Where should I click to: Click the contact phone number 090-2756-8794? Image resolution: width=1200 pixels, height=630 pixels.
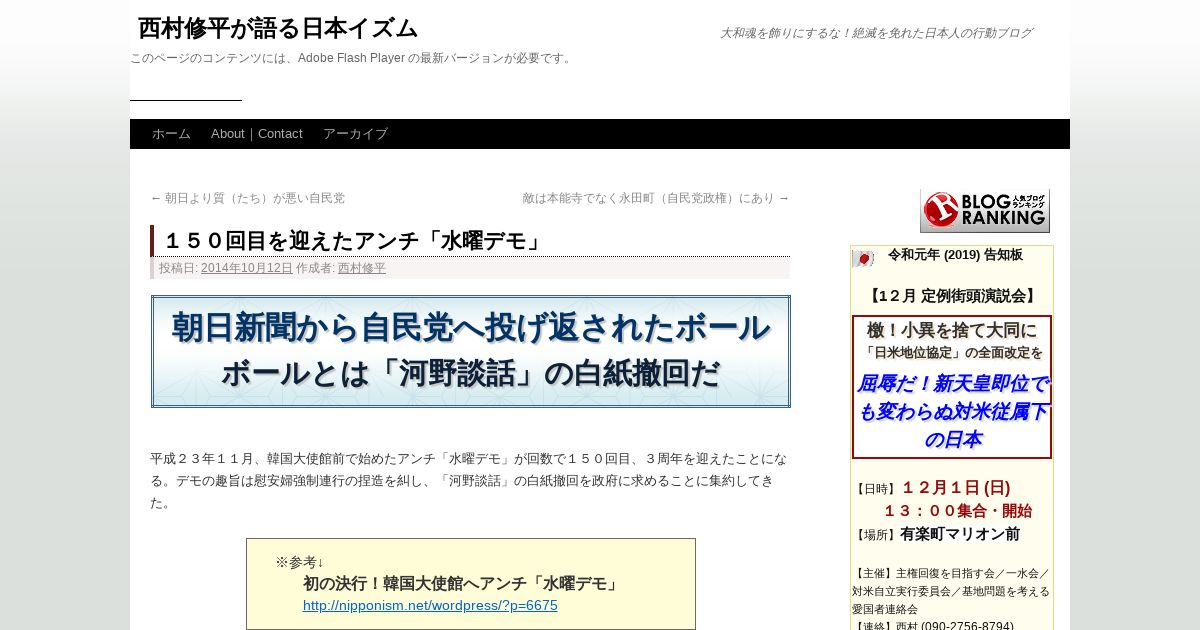tap(967, 627)
